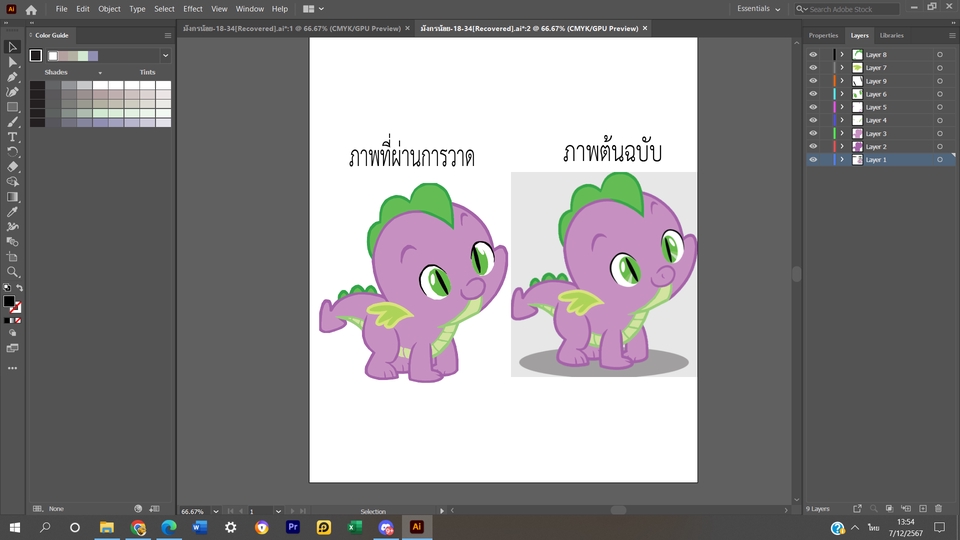Select the Eyedropper tool
Viewport: 960px width, 540px height.
click(x=12, y=212)
